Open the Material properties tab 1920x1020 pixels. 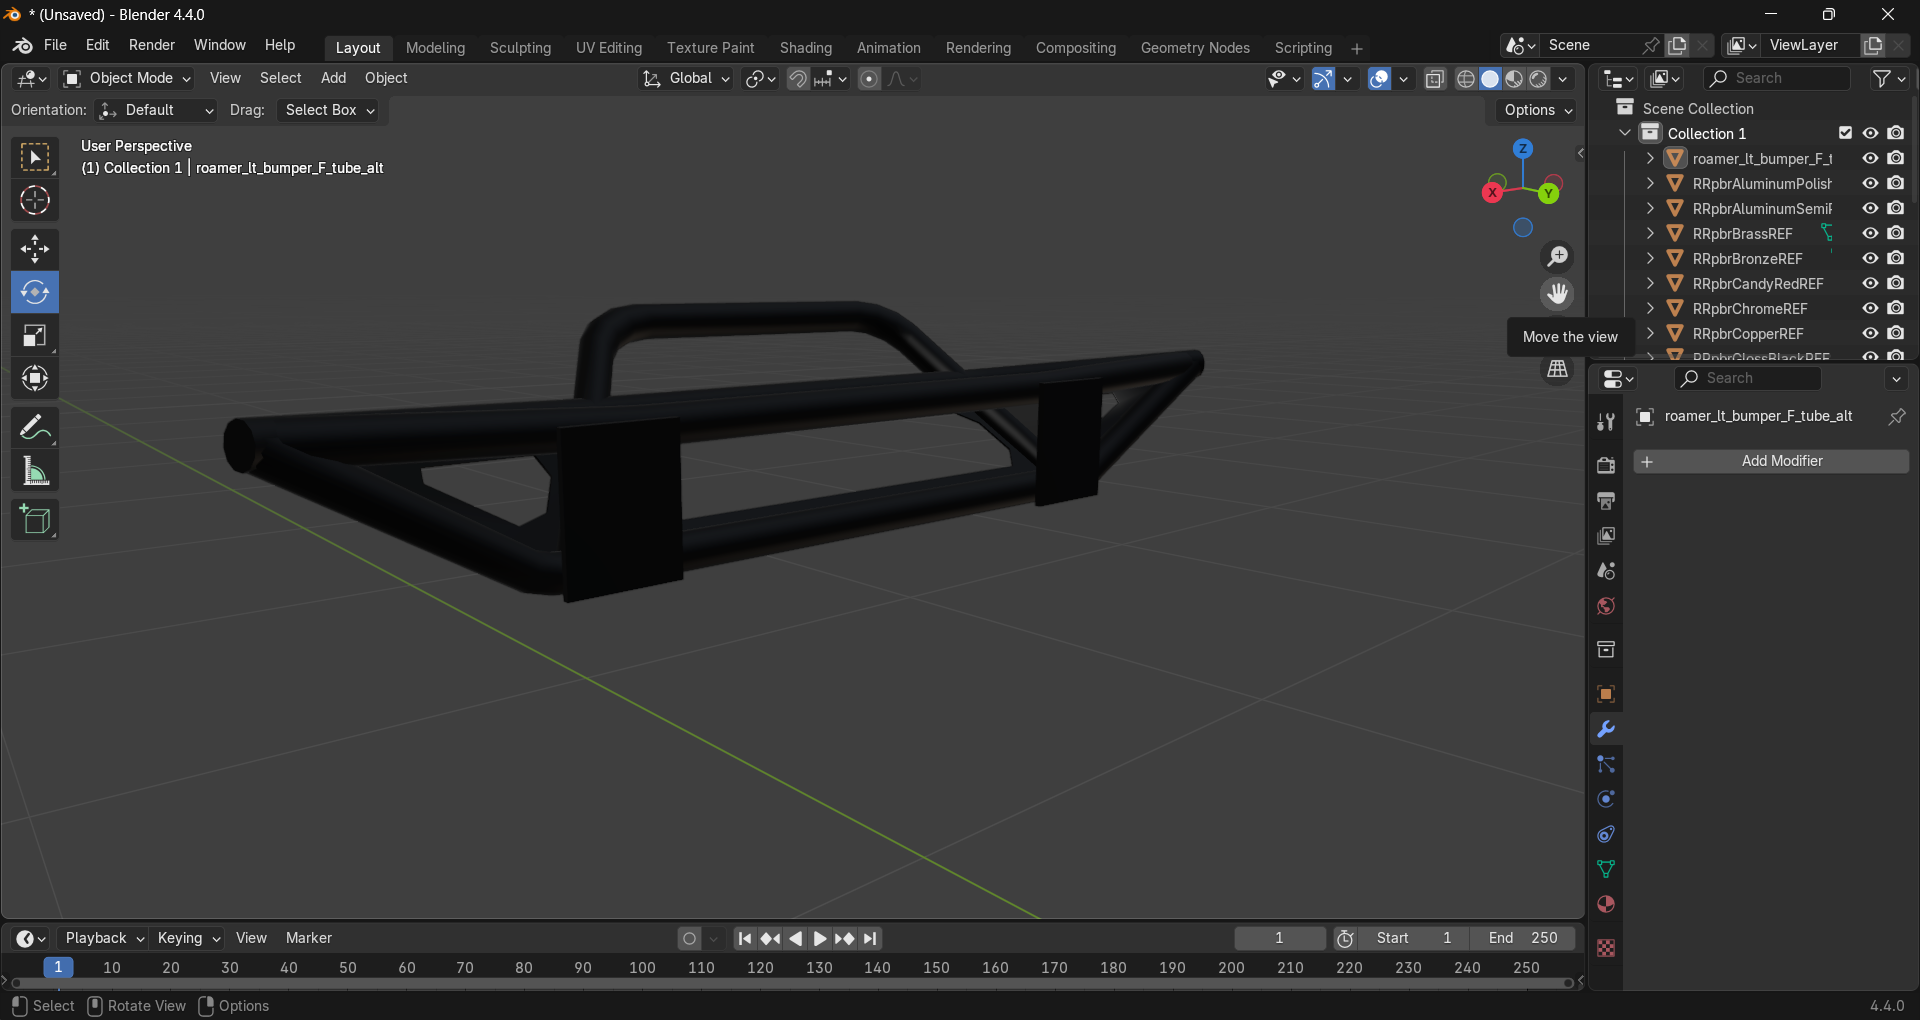coord(1606,904)
